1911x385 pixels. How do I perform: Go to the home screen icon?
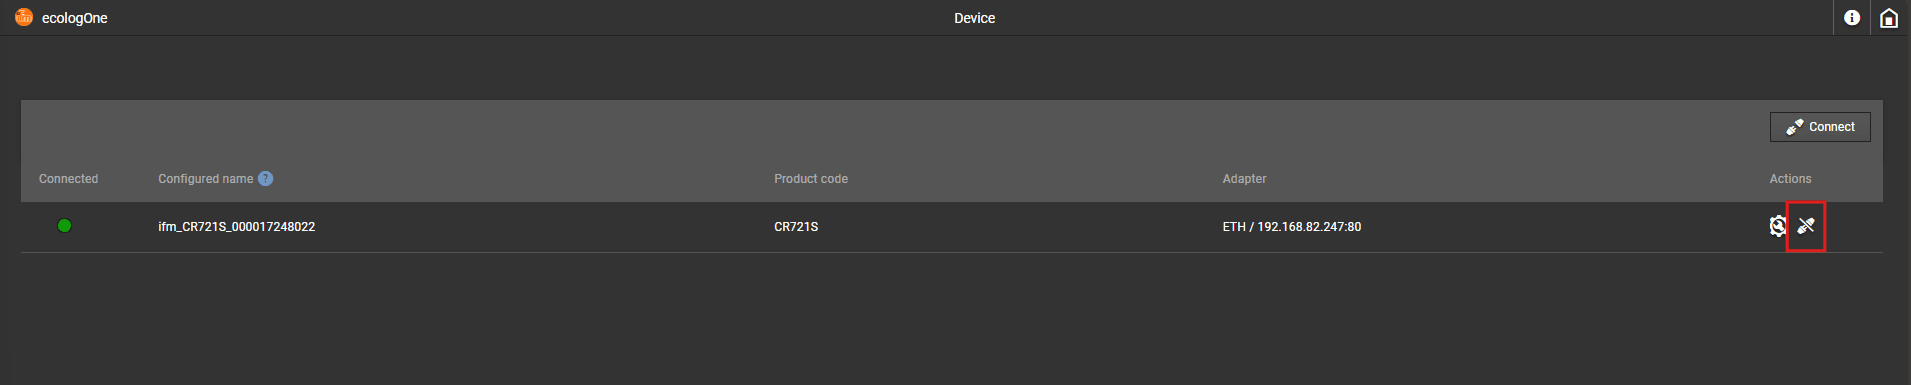point(1889,18)
